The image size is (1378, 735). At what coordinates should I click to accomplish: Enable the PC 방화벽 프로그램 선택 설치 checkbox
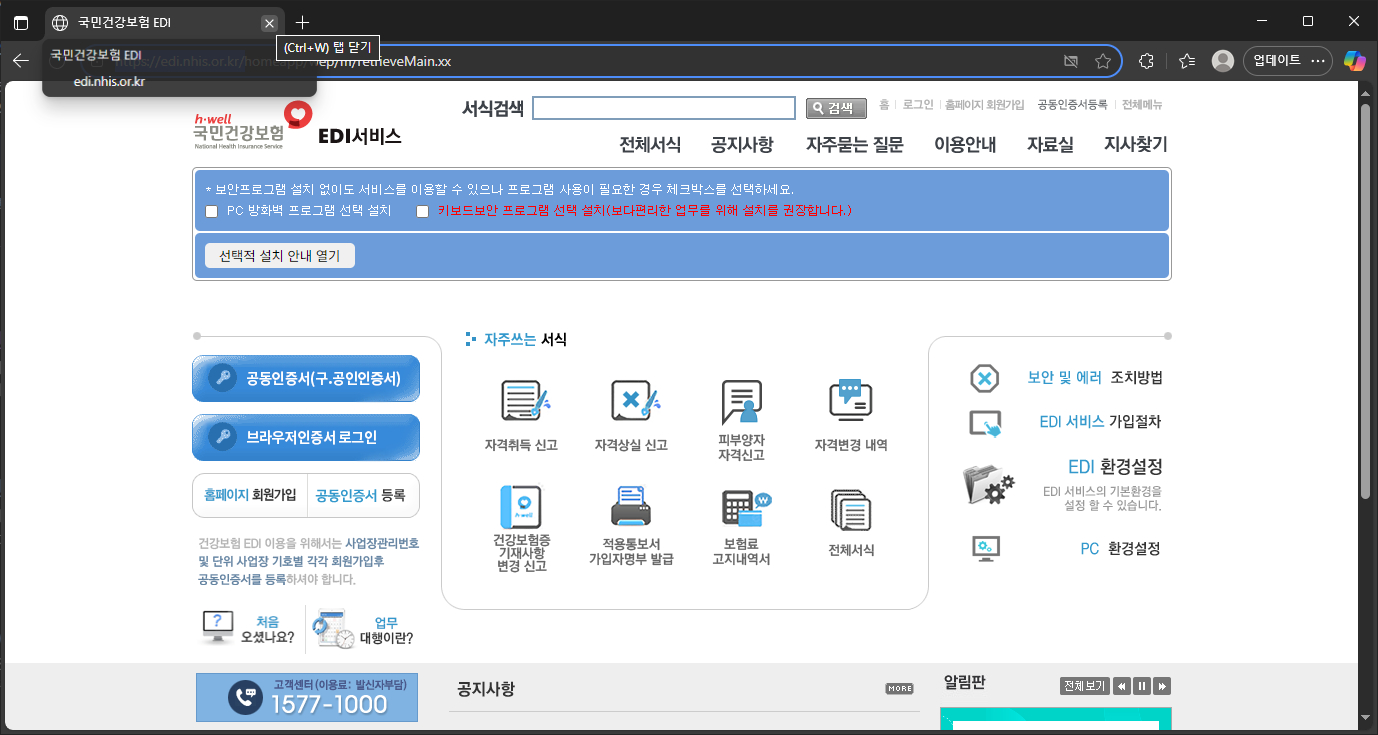(x=211, y=211)
